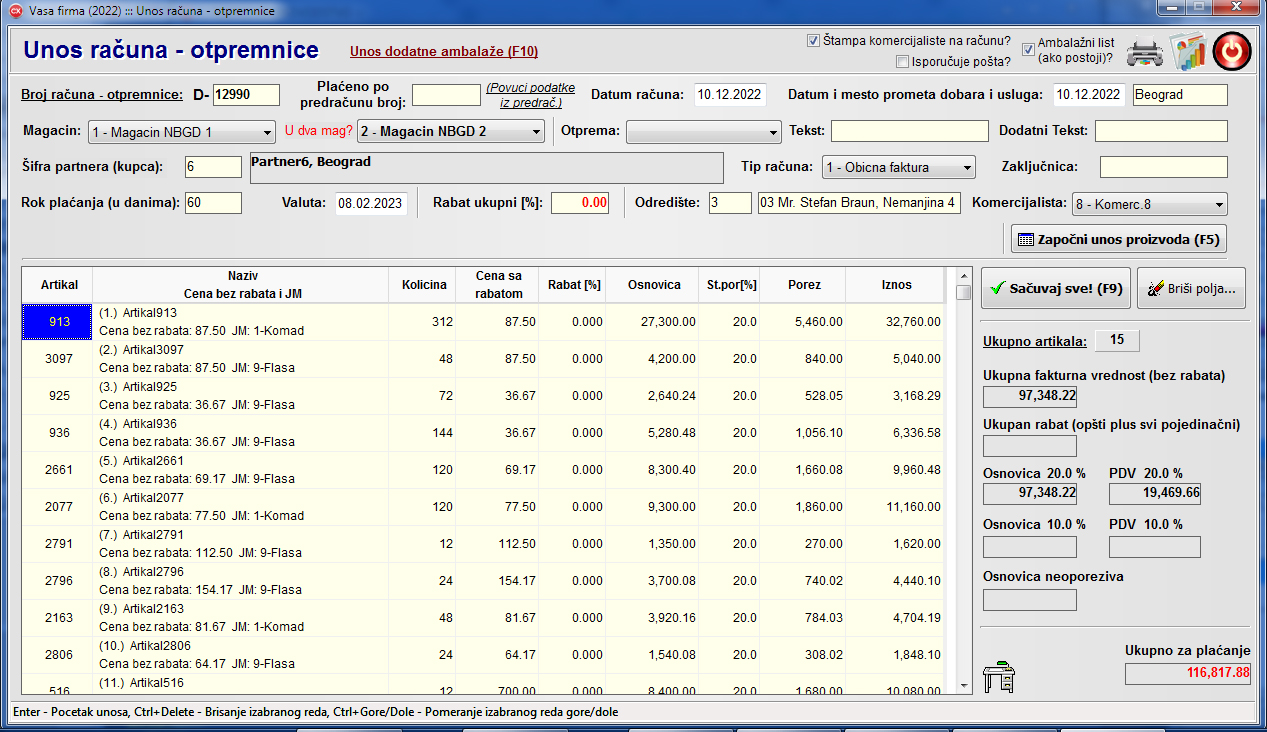Click the red power exit icon
1267x732 pixels.
pos(1232,52)
